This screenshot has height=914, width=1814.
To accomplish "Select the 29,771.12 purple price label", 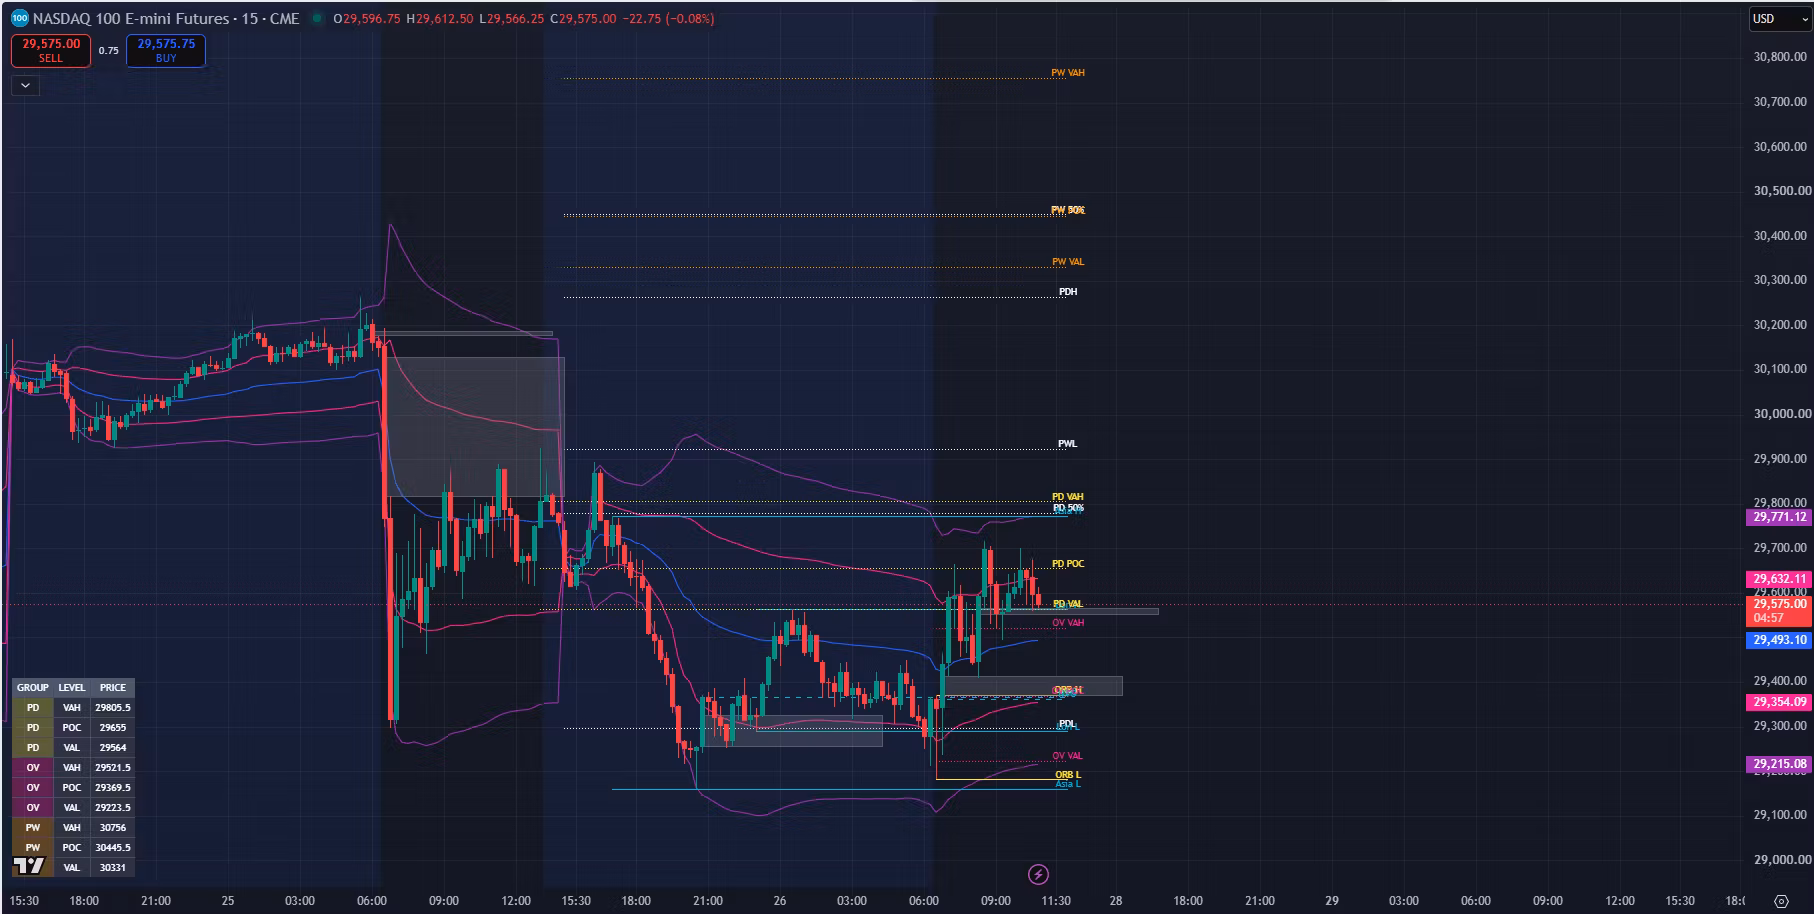I will 1780,517.
